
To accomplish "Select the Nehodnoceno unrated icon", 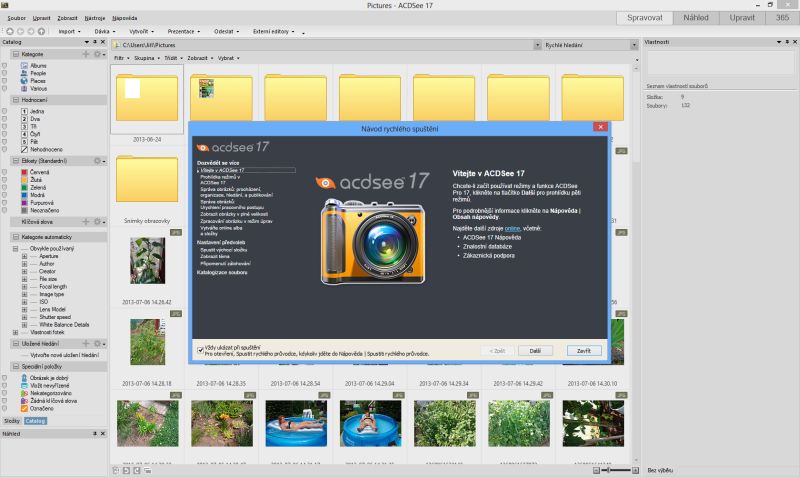I will [x=24, y=149].
